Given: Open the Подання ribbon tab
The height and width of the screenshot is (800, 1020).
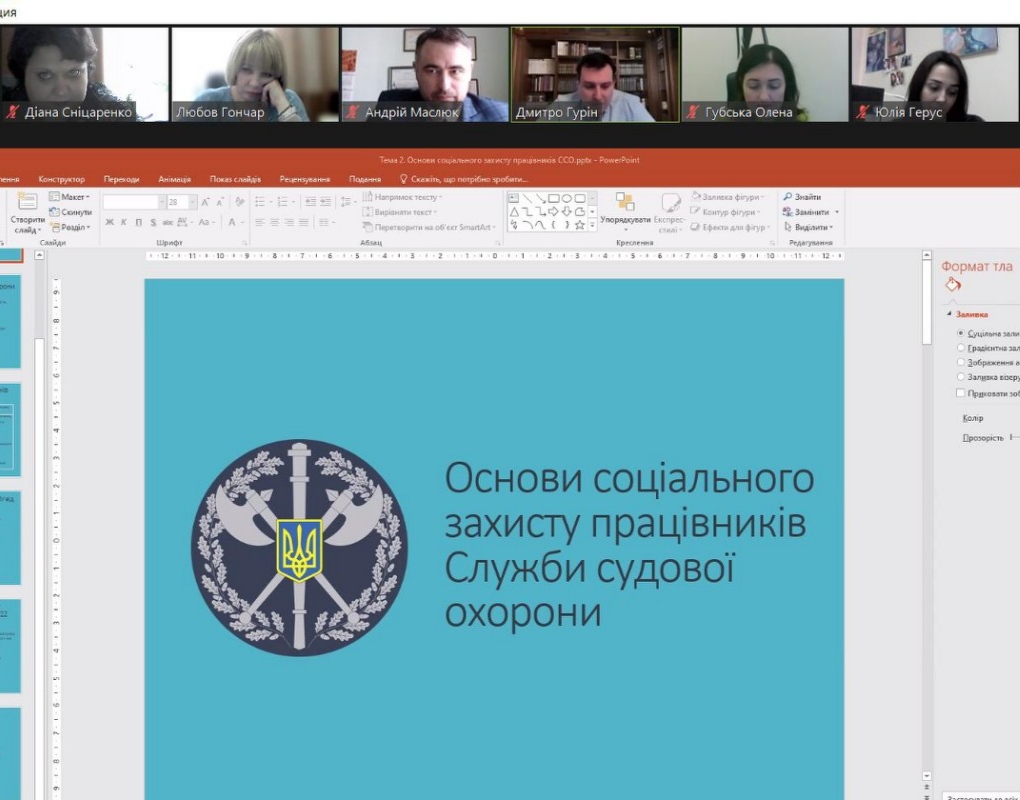Looking at the screenshot, I should tap(365, 179).
